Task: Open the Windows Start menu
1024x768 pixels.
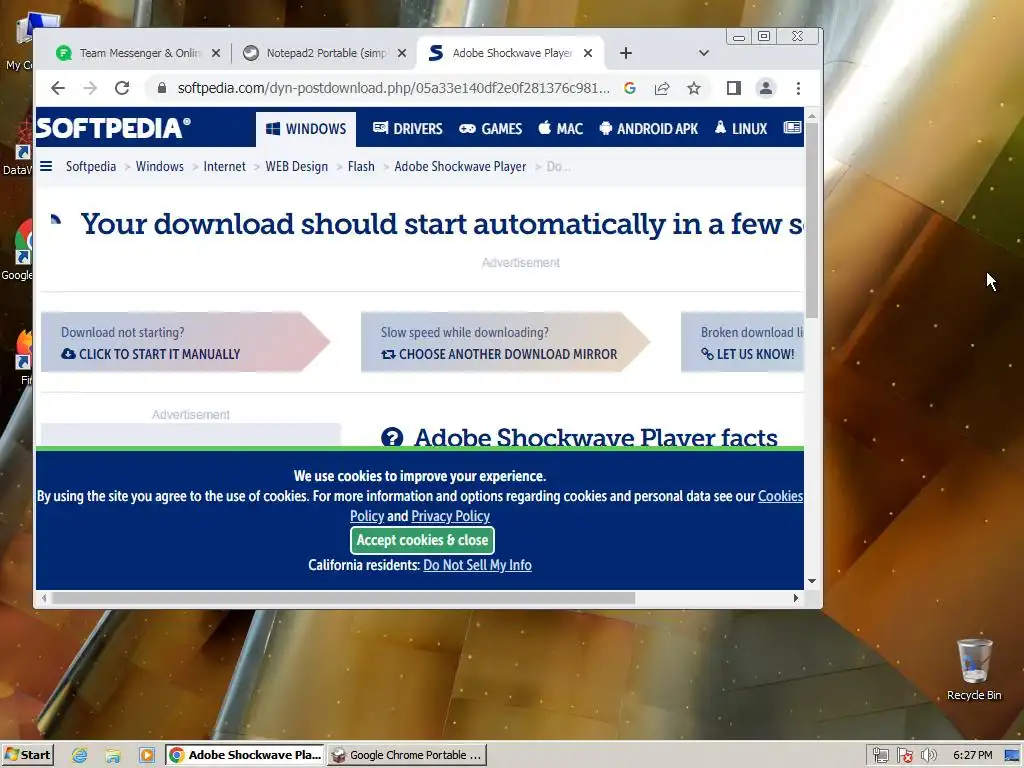Action: (27, 755)
